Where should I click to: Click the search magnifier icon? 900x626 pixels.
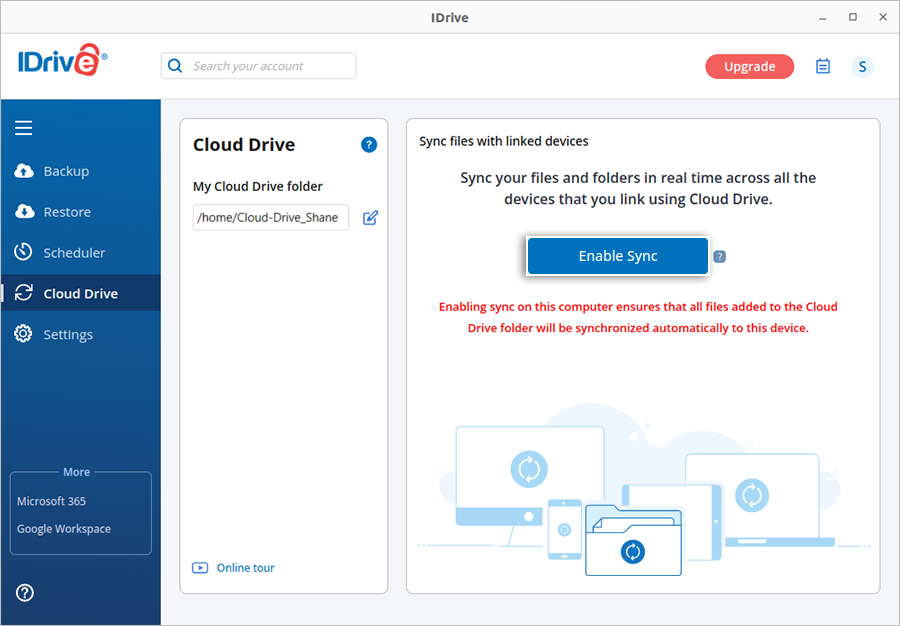coord(176,66)
